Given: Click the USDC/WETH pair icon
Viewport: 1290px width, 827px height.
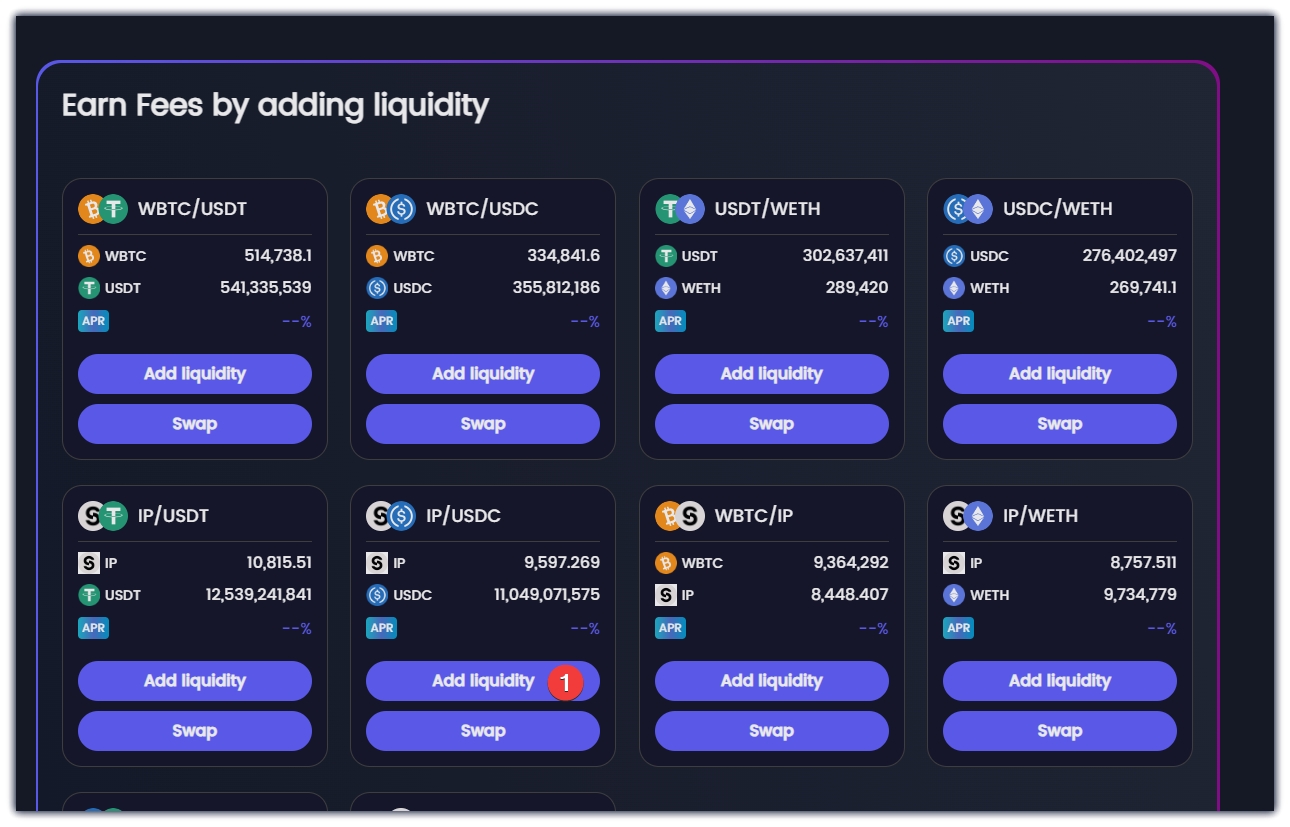Looking at the screenshot, I should pyautogui.click(x=968, y=208).
